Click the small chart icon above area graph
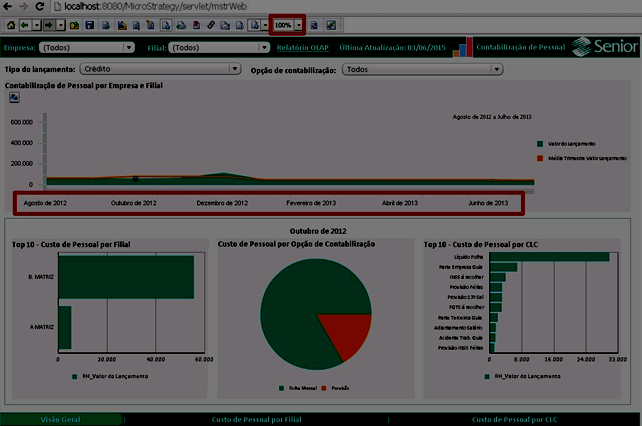 click(x=15, y=97)
